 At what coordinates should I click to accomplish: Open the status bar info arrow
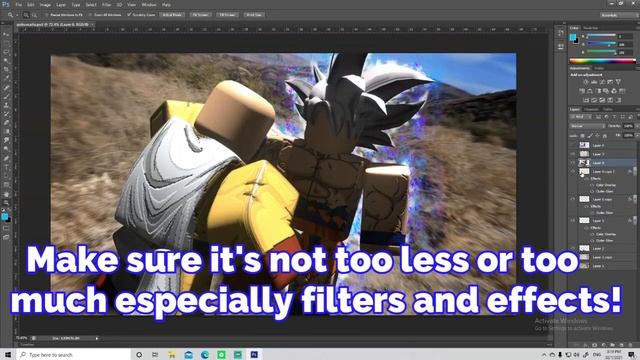tap(97, 338)
